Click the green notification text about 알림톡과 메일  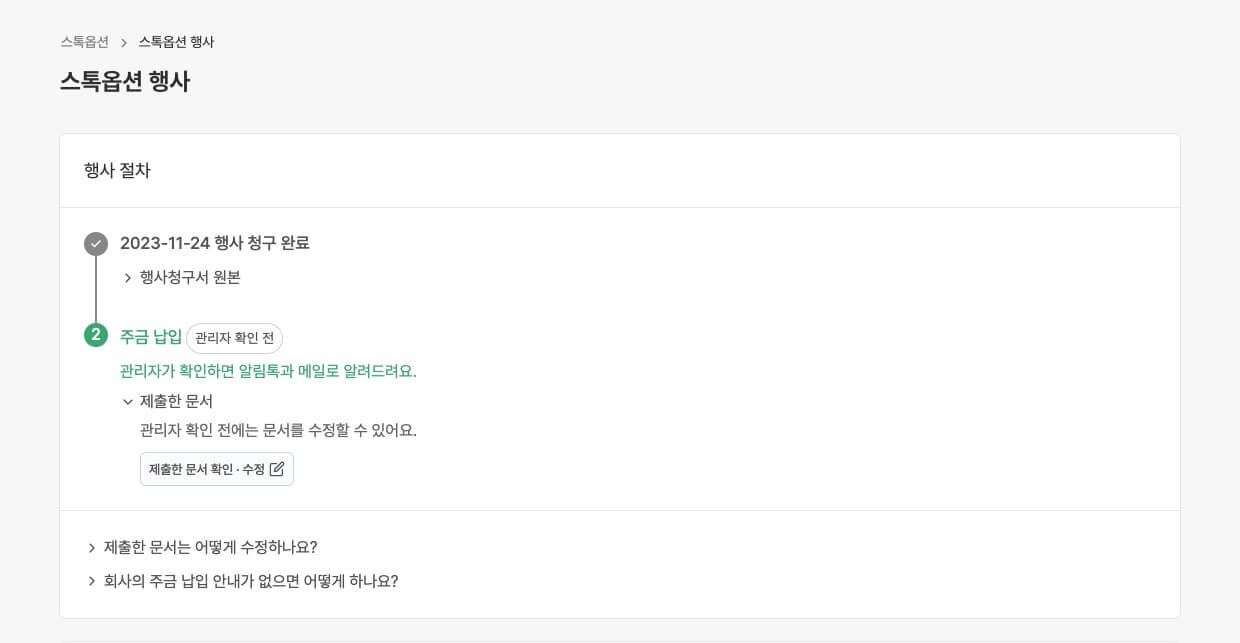pyautogui.click(x=268, y=370)
